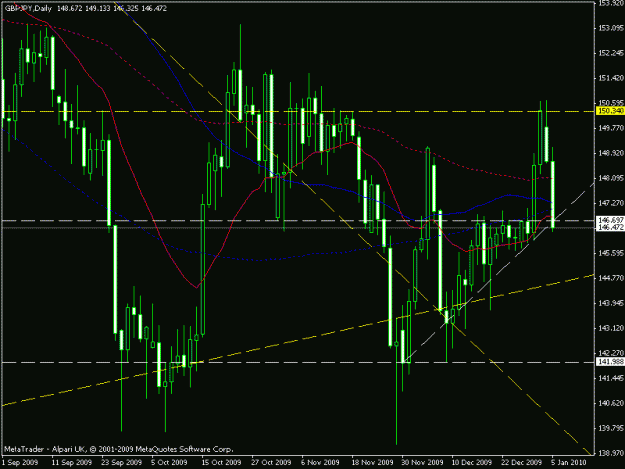The image size is (625, 469).
Task: Click the 22 Dec 2009 date label
Action: tap(521, 462)
